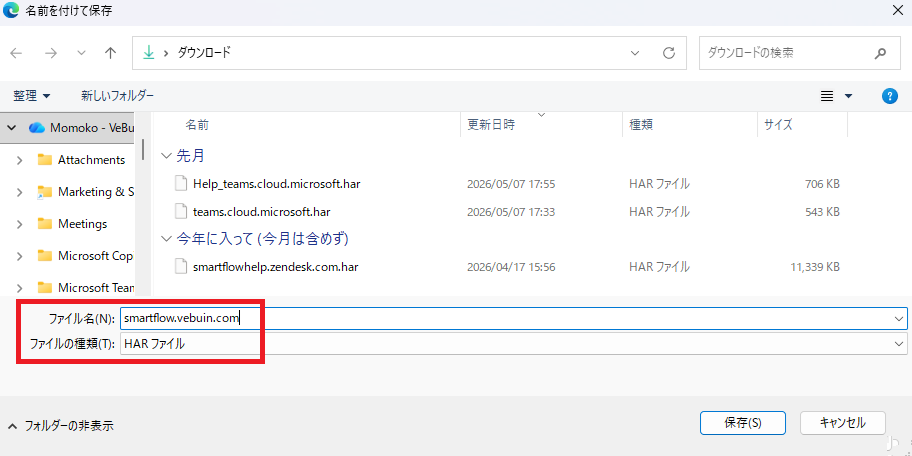Viewport: 912px width, 456px height.
Task: Collapse the 今年に入って group
Action: [167, 239]
